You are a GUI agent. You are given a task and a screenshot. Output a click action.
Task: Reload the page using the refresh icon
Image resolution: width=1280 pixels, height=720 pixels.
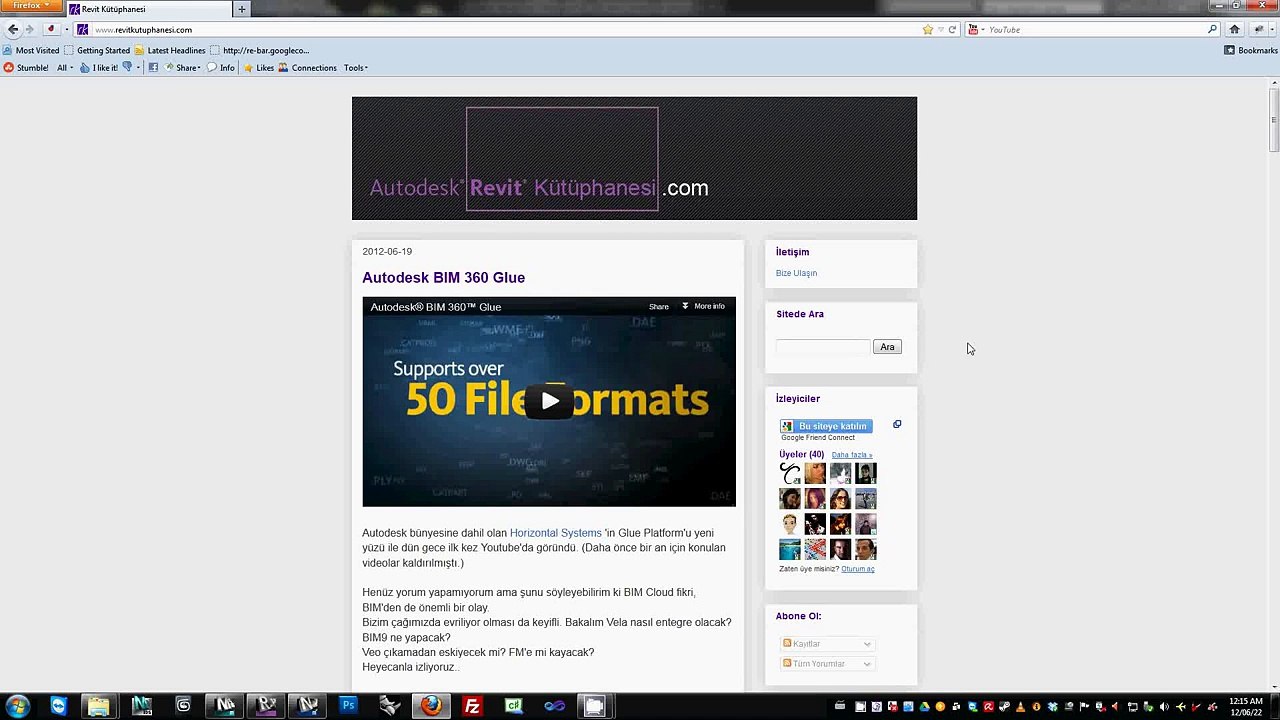pyautogui.click(x=952, y=30)
